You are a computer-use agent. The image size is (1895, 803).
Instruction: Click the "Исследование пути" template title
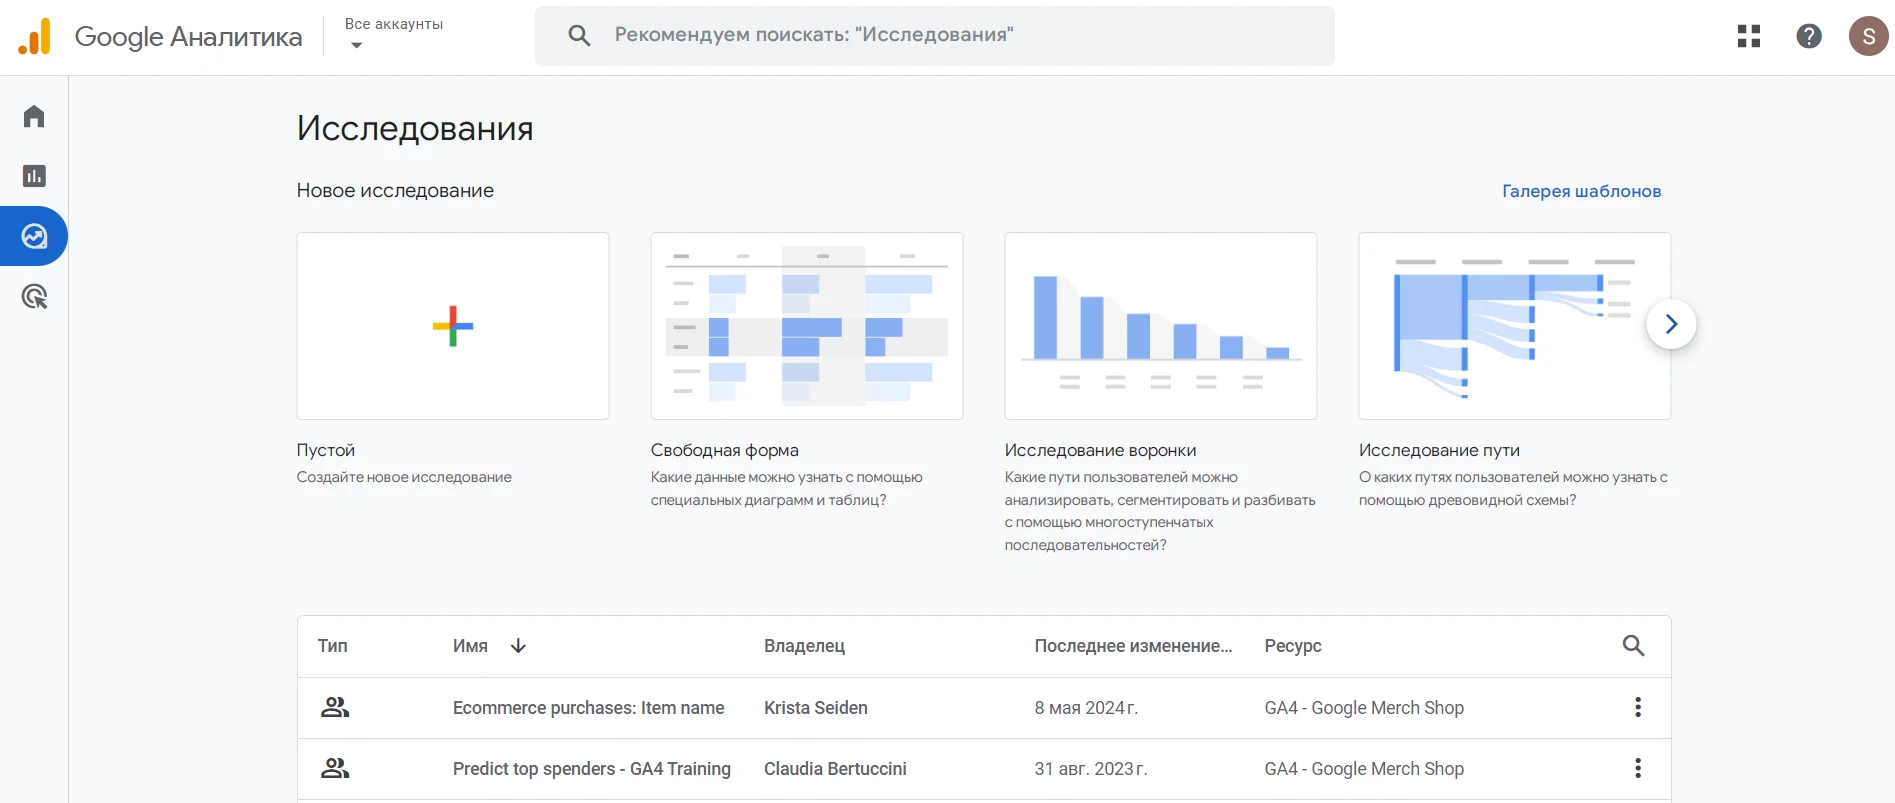point(1439,450)
